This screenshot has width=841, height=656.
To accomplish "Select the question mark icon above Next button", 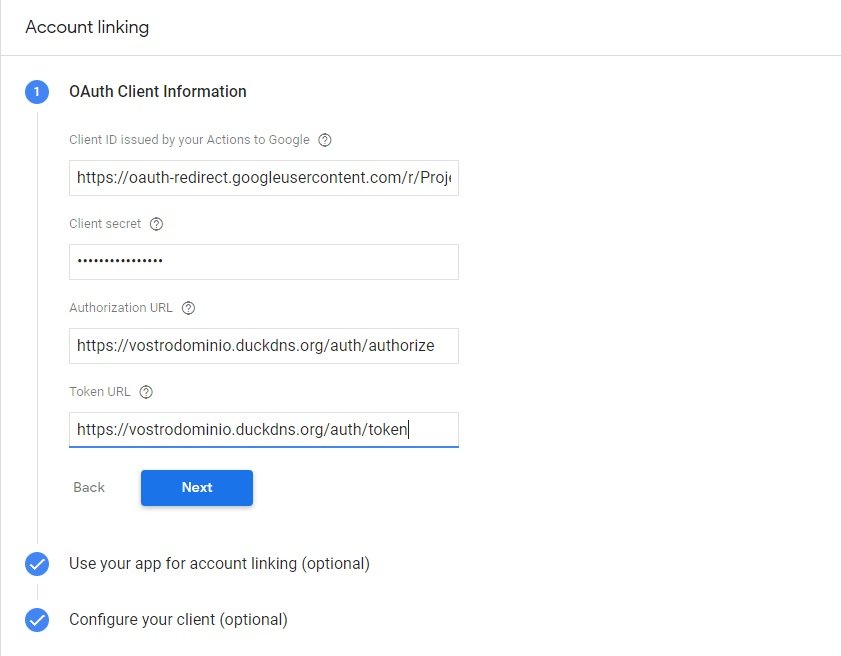I will (146, 392).
